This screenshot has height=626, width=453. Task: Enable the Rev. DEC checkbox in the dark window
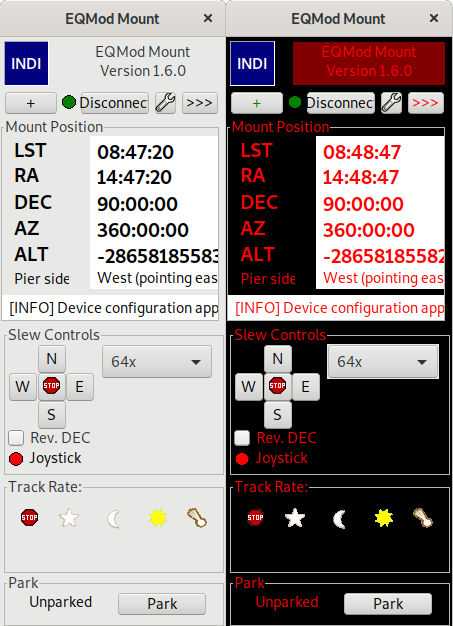tap(242, 438)
